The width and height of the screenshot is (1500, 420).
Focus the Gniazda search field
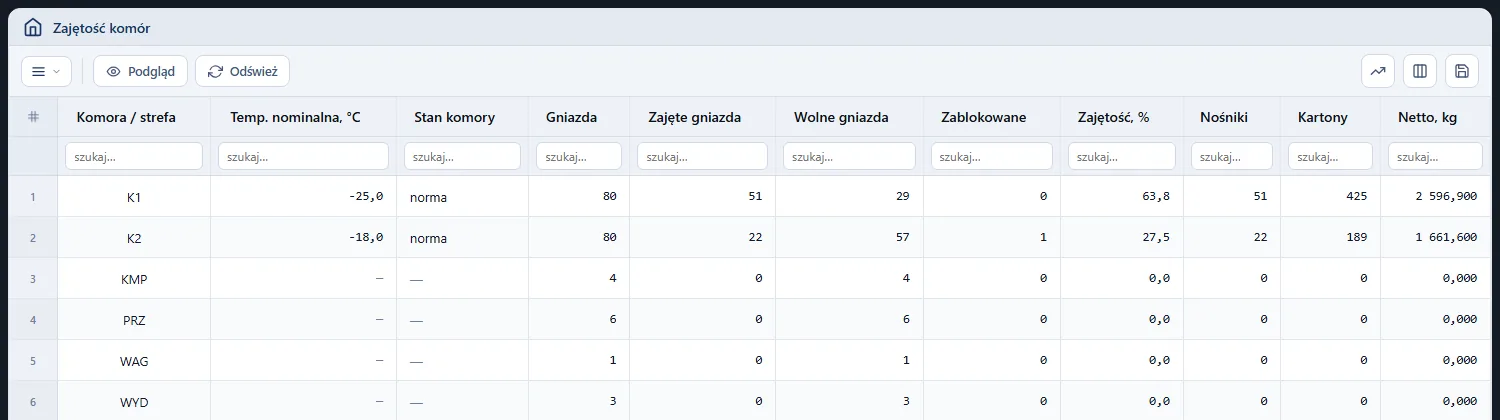click(579, 156)
